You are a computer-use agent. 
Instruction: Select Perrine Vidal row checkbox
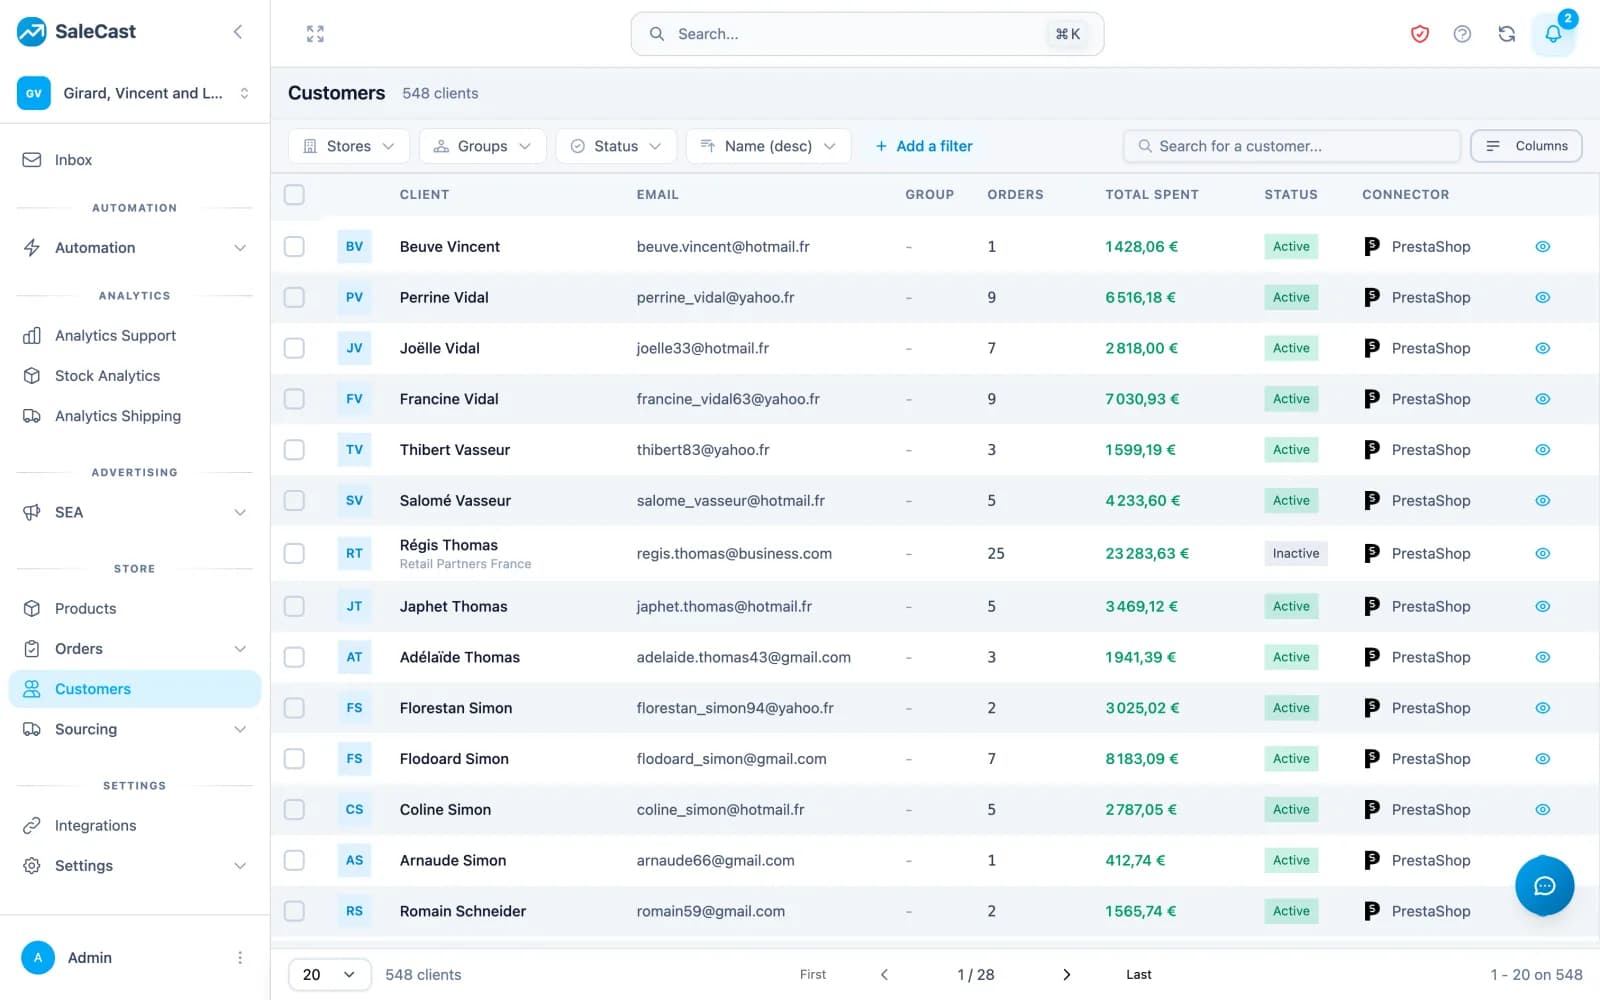coord(294,297)
